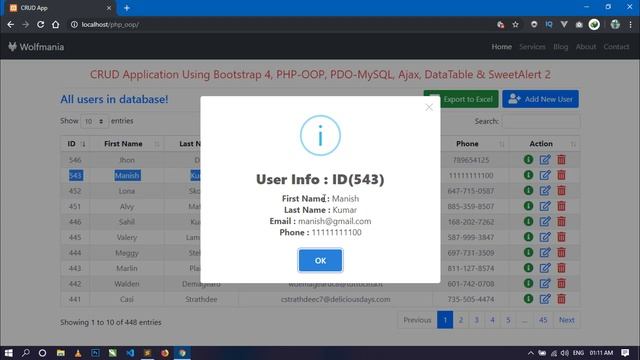Go to pagination page 2
640x360 pixels.
pyautogui.click(x=461, y=320)
